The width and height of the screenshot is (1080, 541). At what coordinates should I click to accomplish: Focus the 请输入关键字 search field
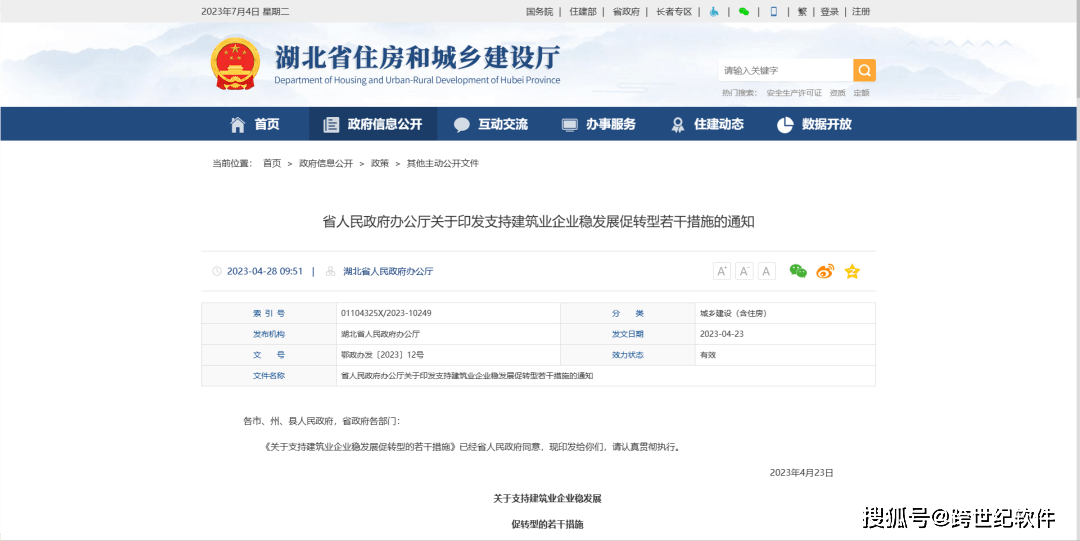tap(786, 70)
